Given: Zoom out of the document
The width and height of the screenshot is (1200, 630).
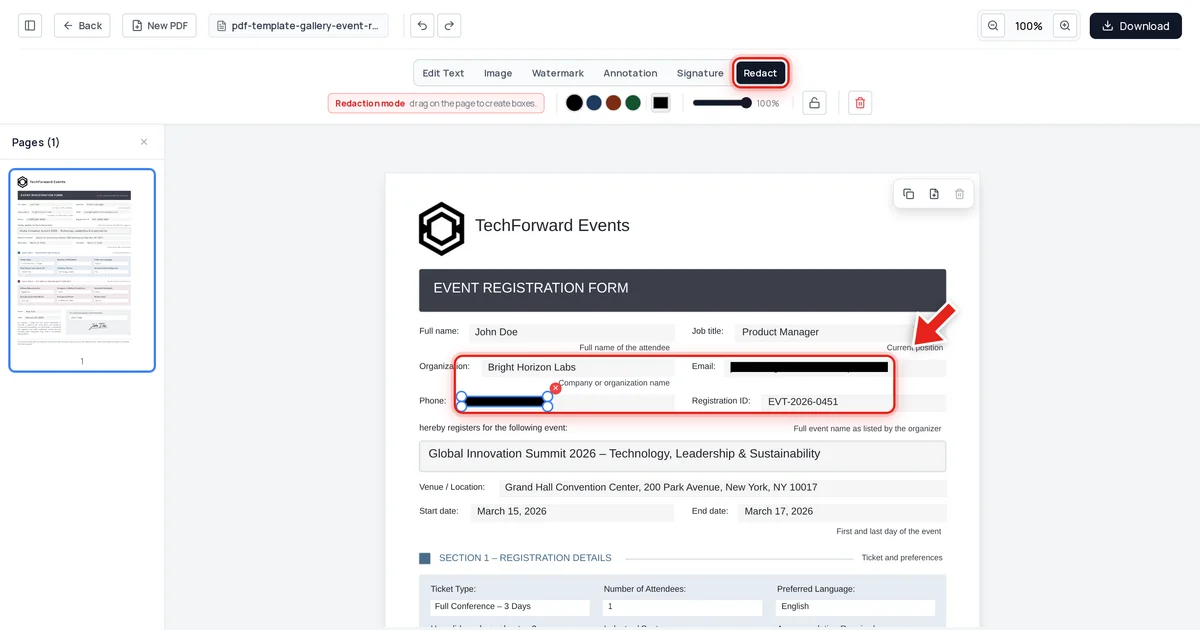Looking at the screenshot, I should tap(993, 26).
